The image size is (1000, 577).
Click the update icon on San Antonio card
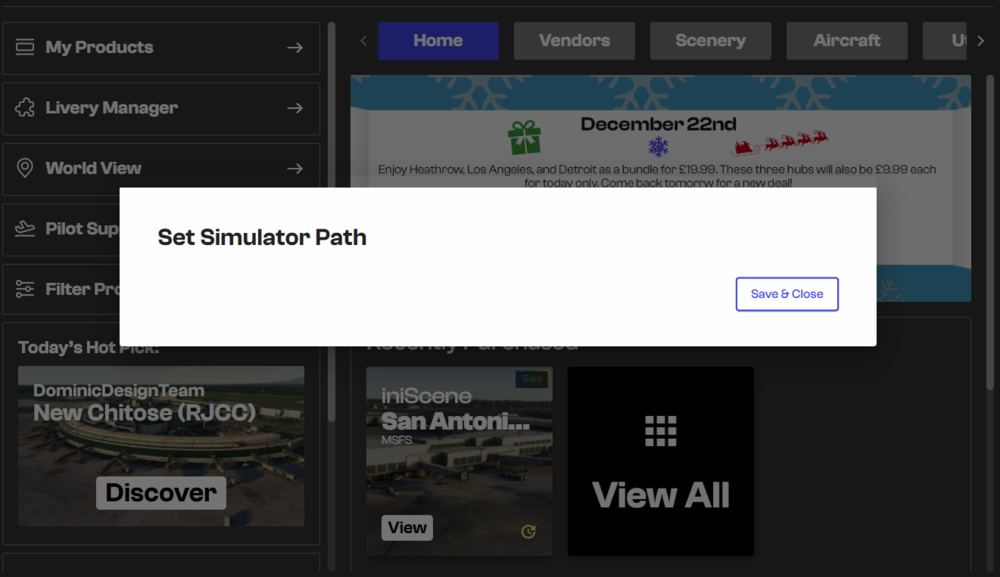(x=528, y=532)
